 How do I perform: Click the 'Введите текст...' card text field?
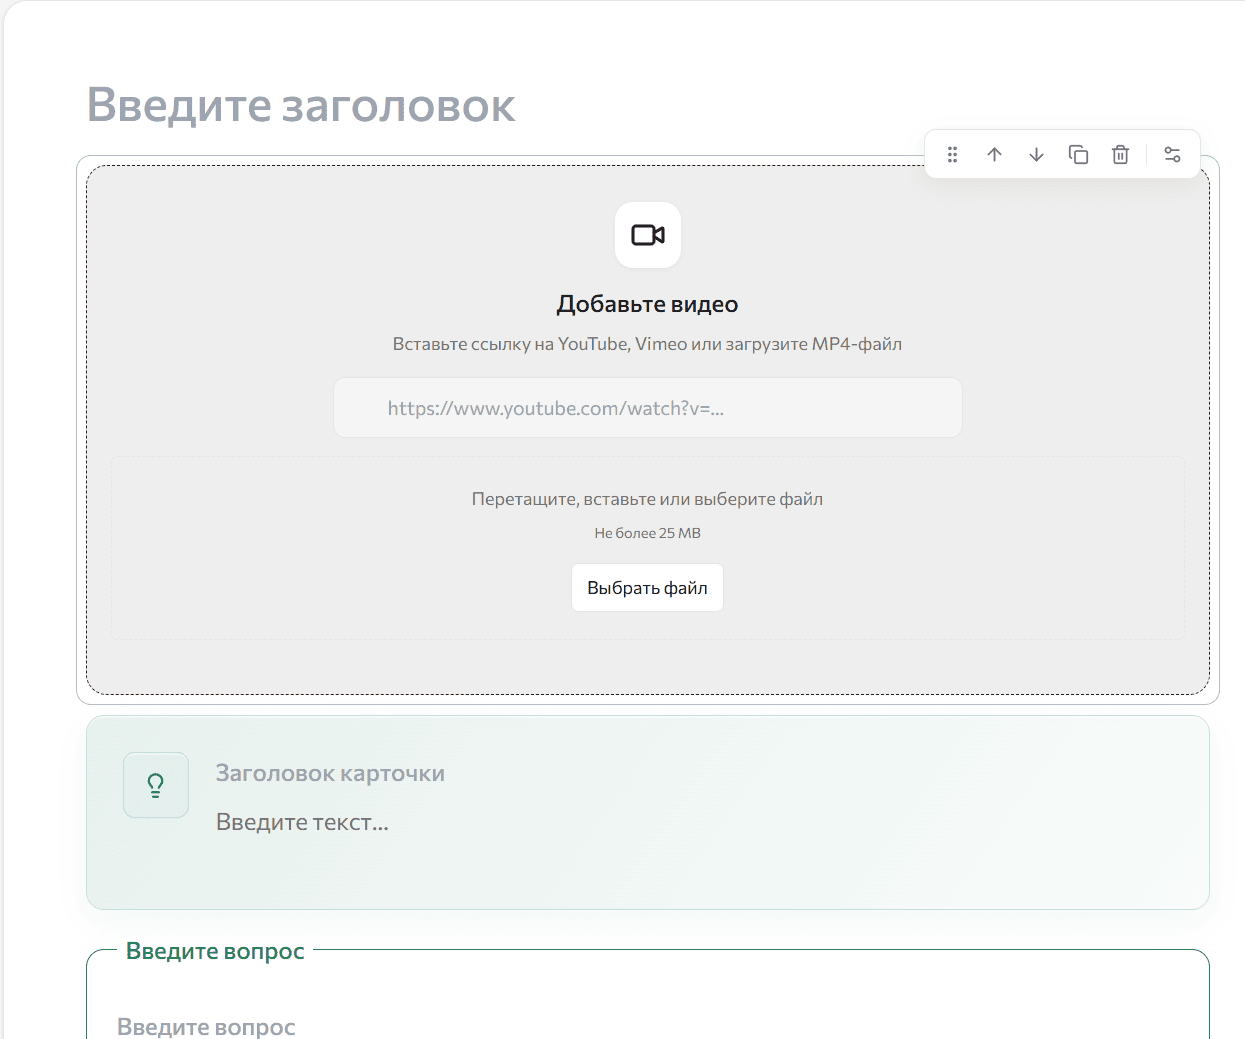coord(302,822)
